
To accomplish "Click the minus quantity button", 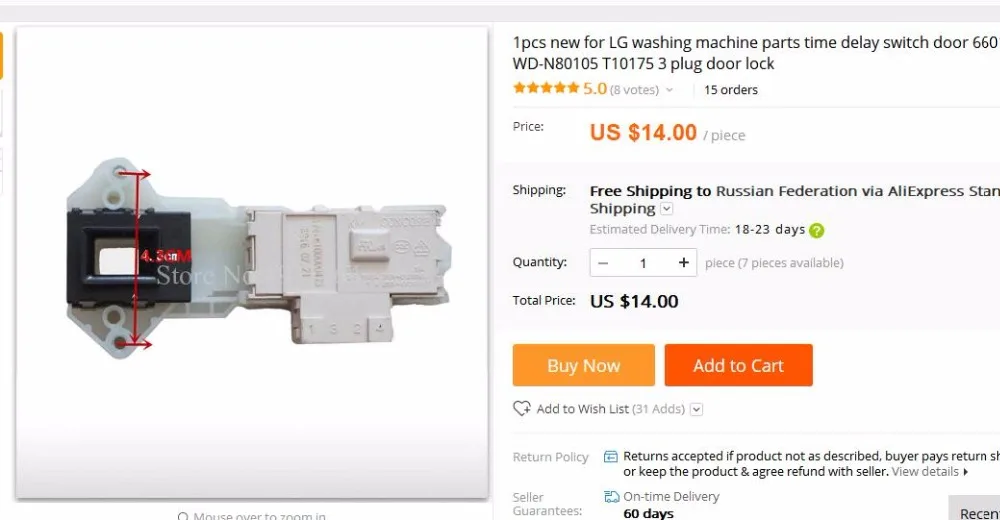I will [x=603, y=263].
